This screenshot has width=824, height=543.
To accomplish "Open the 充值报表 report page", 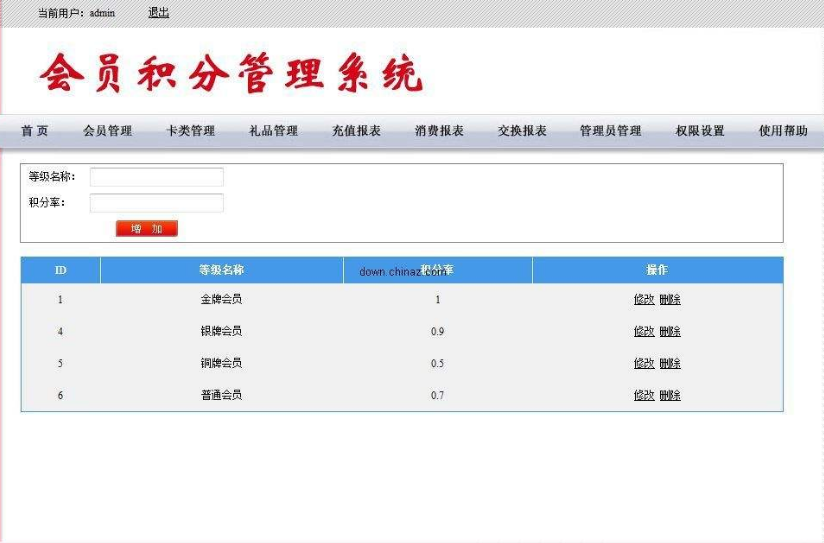I will pyautogui.click(x=356, y=131).
